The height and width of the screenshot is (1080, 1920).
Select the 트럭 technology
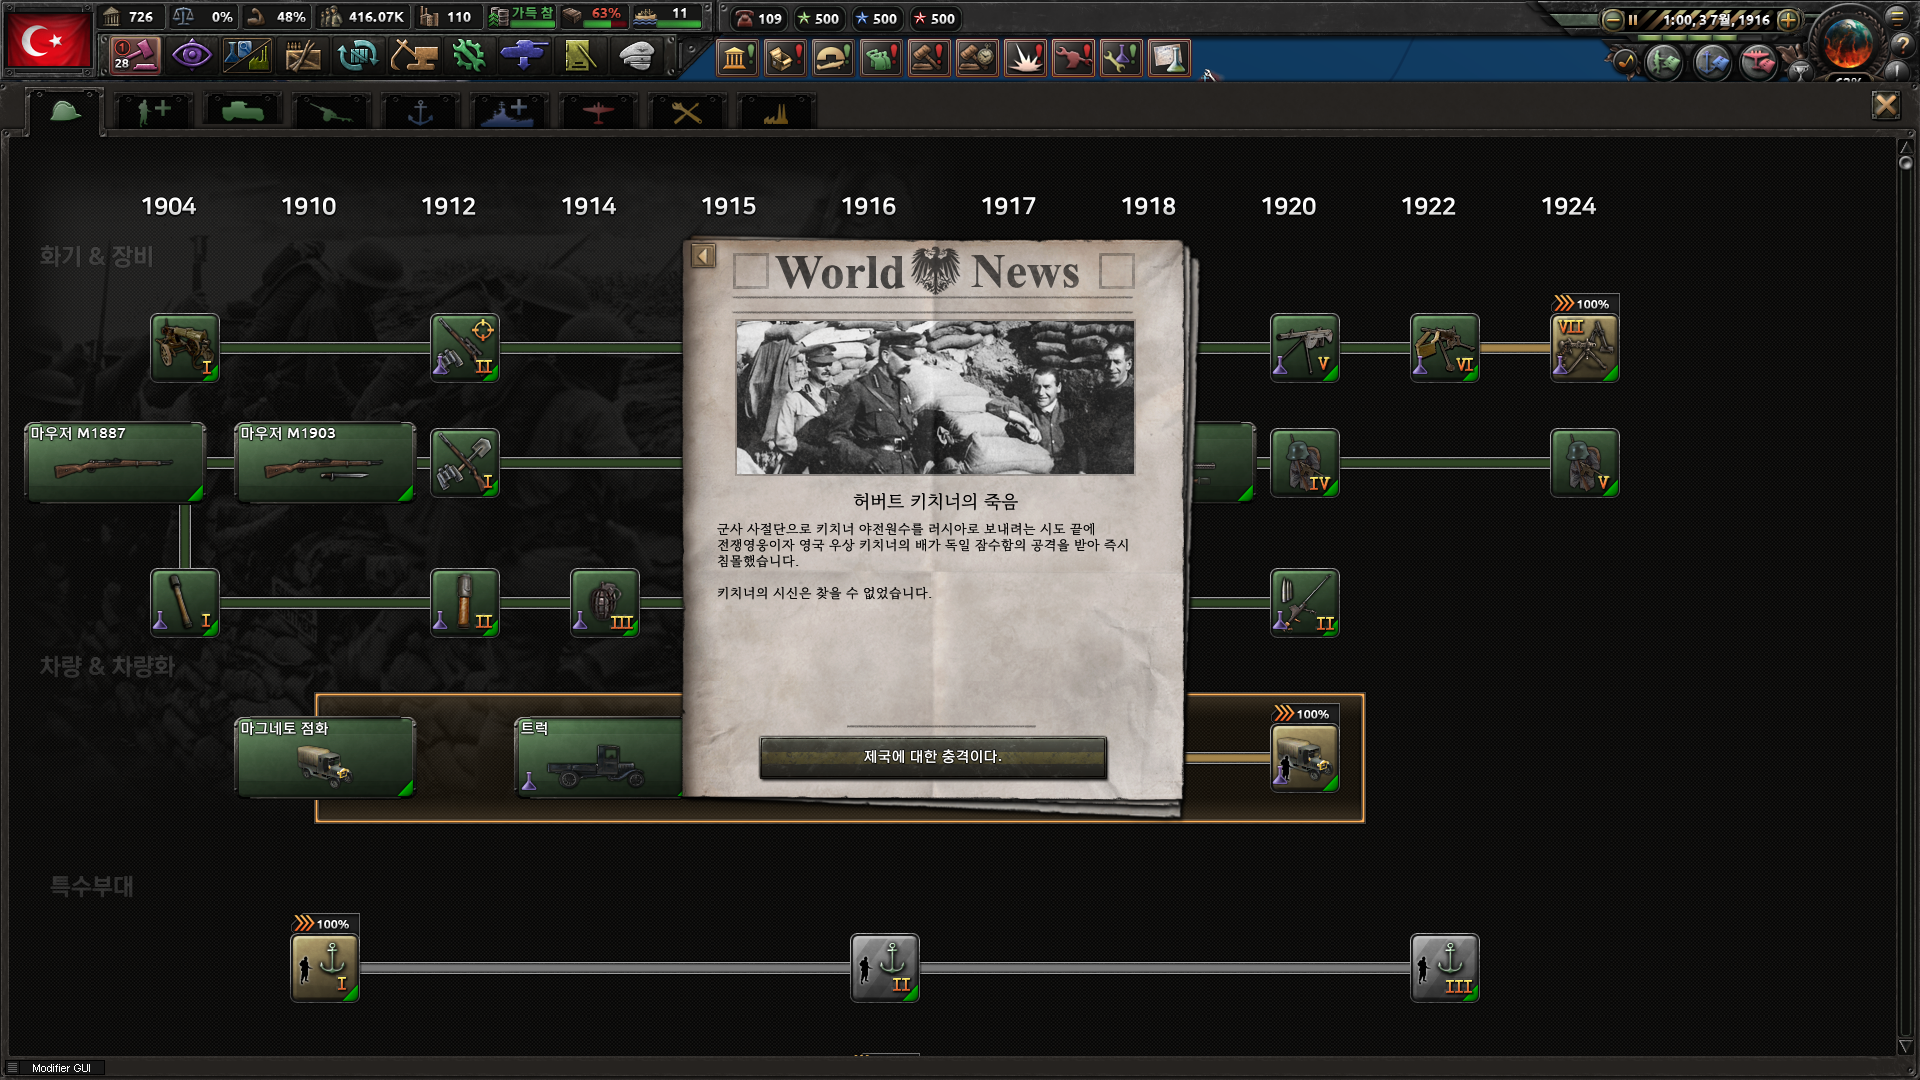click(600, 757)
